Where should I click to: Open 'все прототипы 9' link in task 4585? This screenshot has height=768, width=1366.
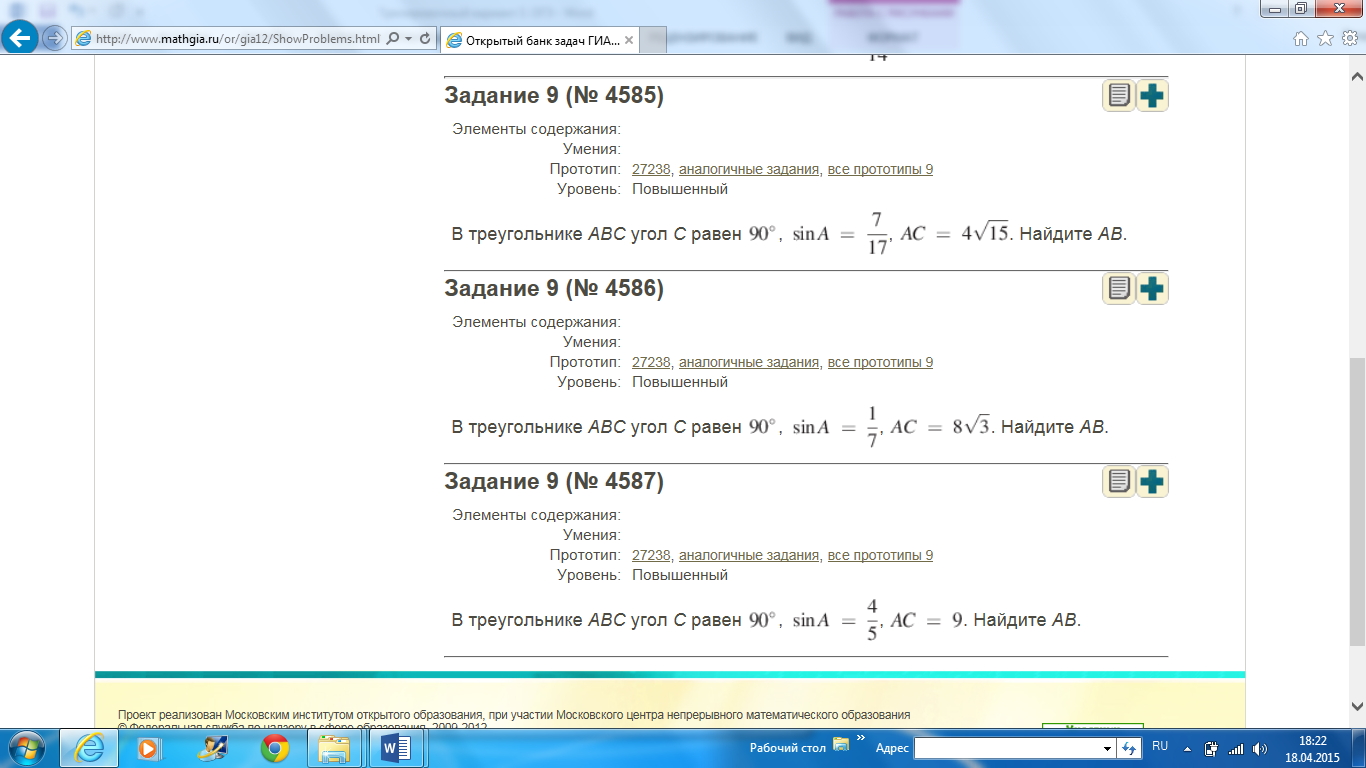tap(880, 169)
